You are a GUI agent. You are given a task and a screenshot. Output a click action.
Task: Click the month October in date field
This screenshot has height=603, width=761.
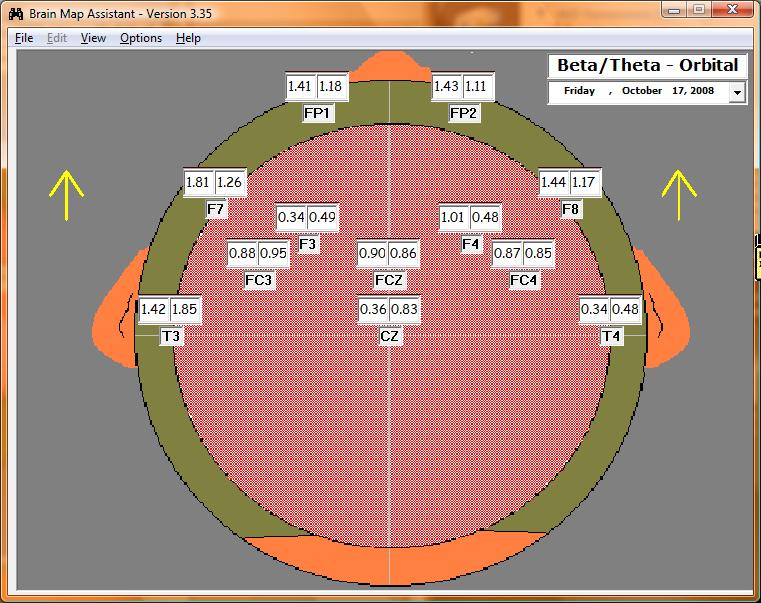[642, 91]
